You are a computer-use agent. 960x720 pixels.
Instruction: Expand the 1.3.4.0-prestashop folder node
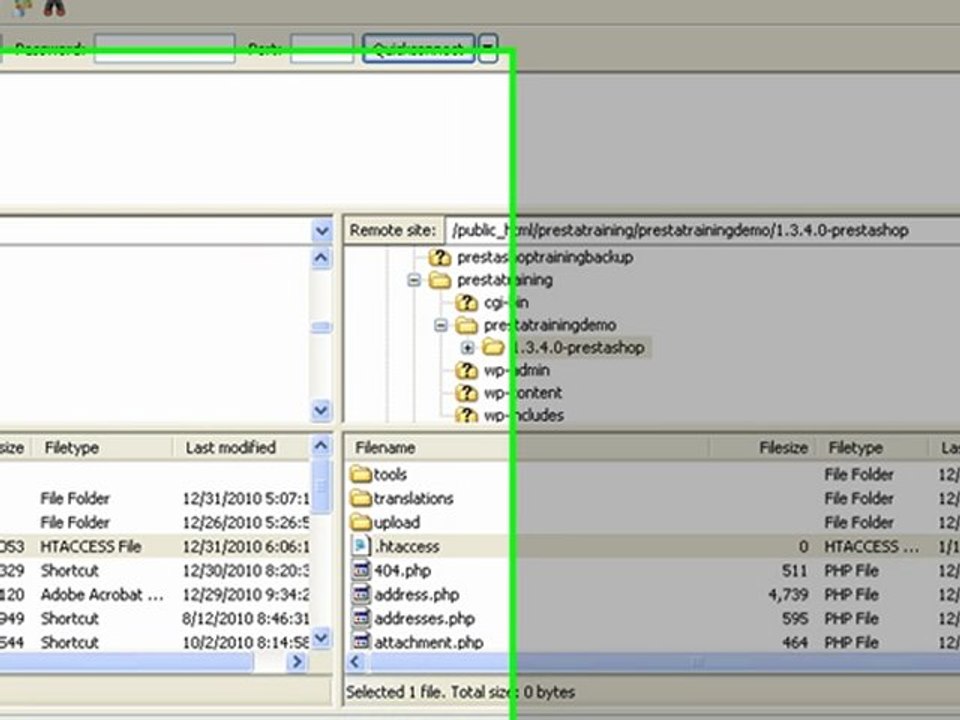(x=467, y=348)
